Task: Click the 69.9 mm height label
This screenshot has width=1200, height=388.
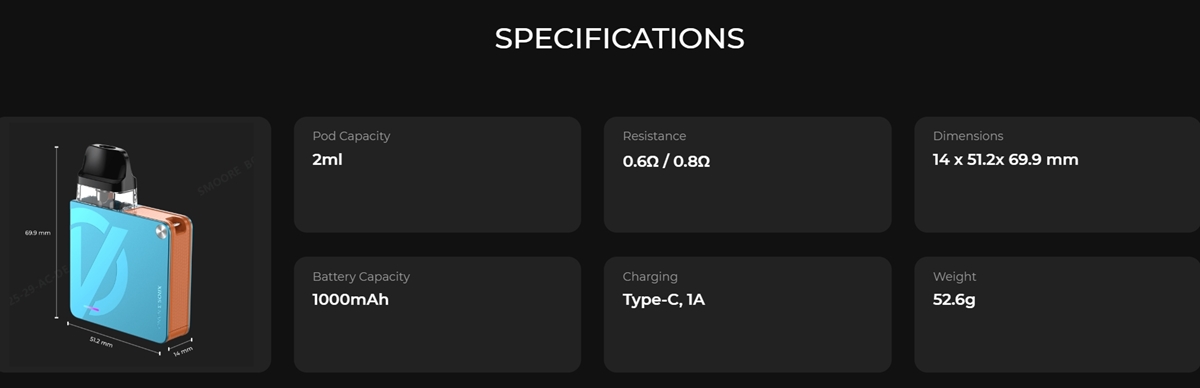Action: [37, 233]
